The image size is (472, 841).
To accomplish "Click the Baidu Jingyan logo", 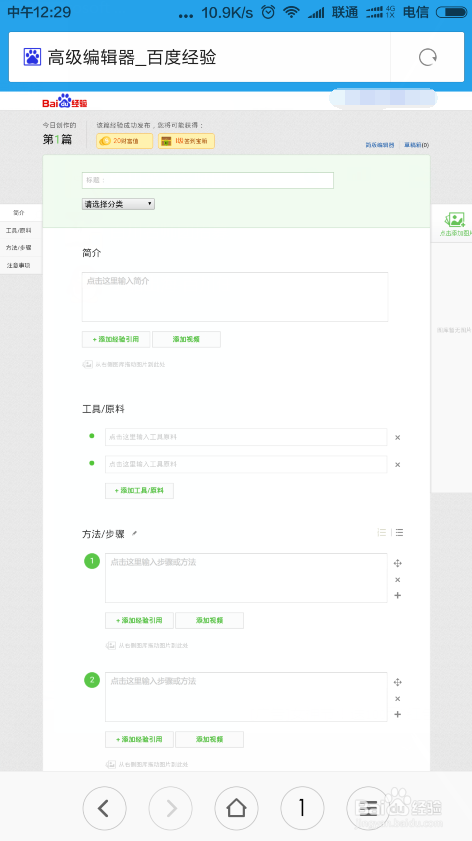I will tap(64, 101).
